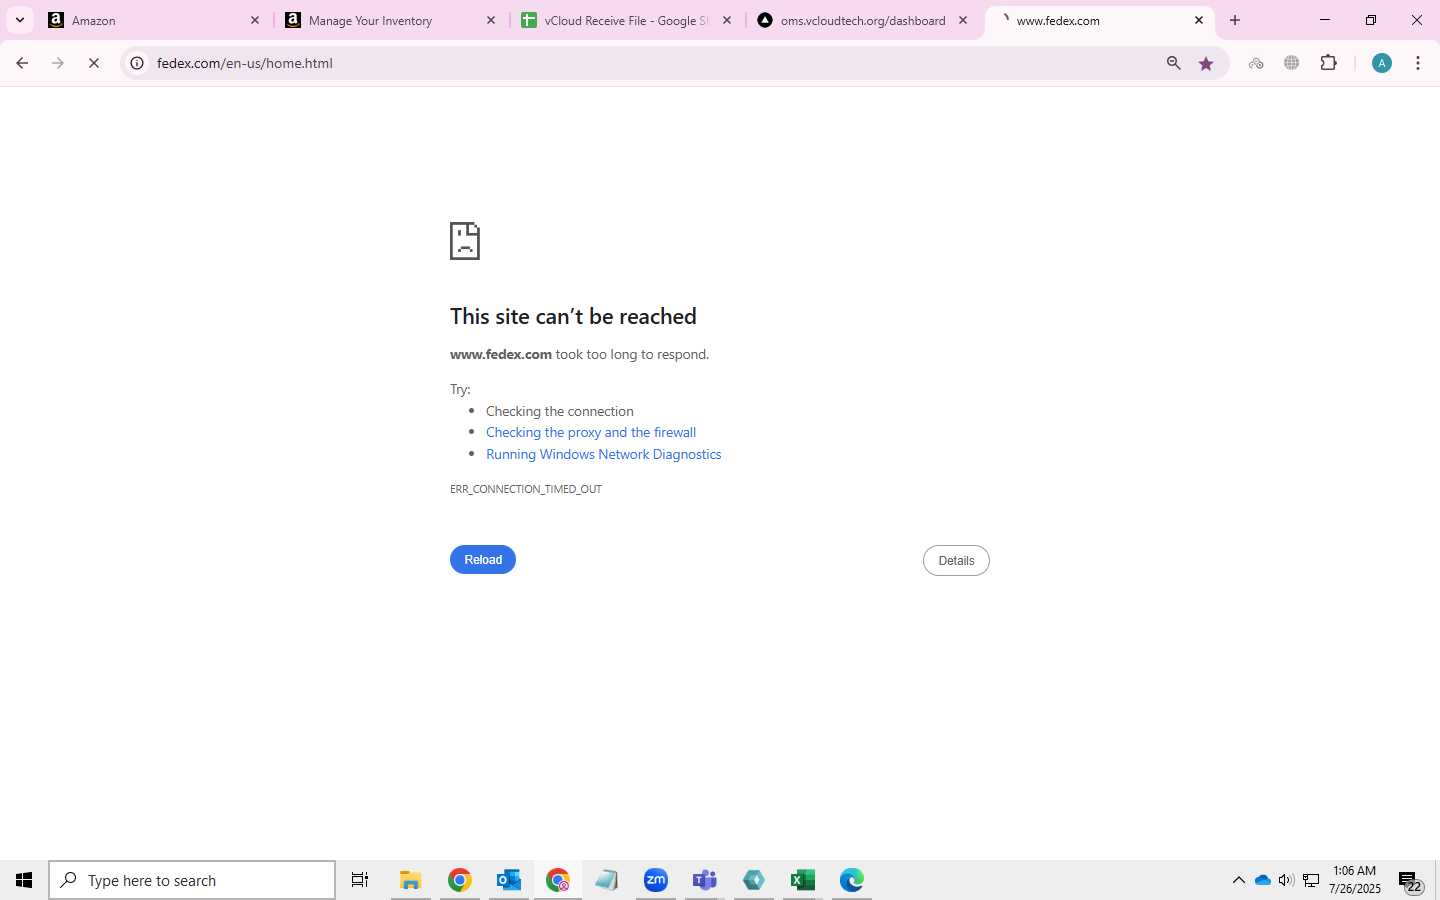Open the teal diamond app on taskbar
The image size is (1440, 900).
coord(753,880)
